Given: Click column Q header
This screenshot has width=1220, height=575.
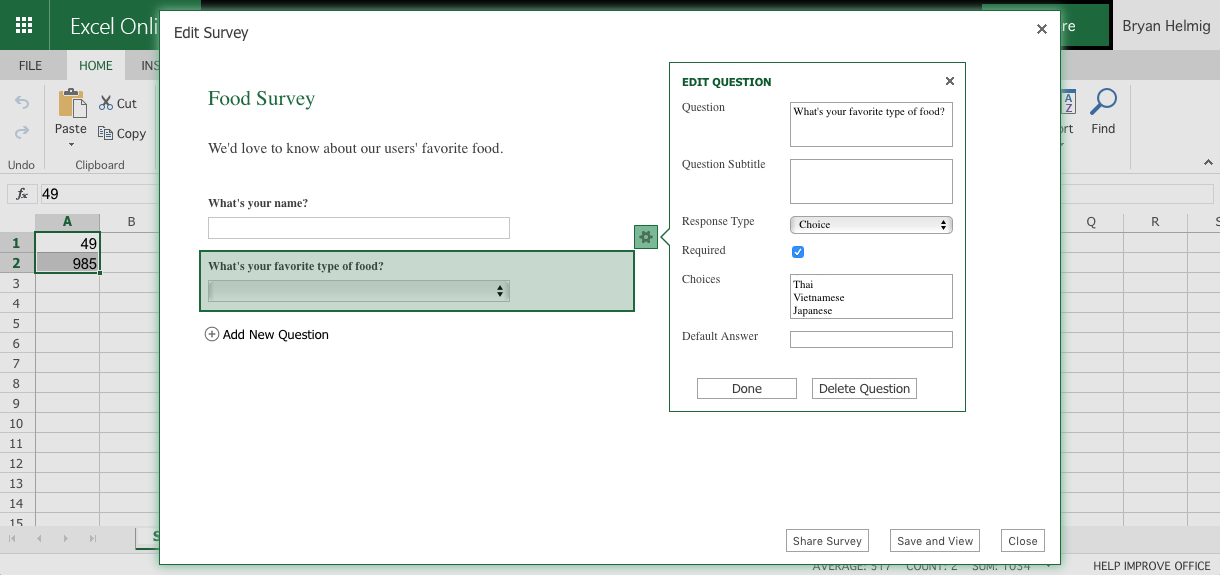Looking at the screenshot, I should (x=1091, y=222).
